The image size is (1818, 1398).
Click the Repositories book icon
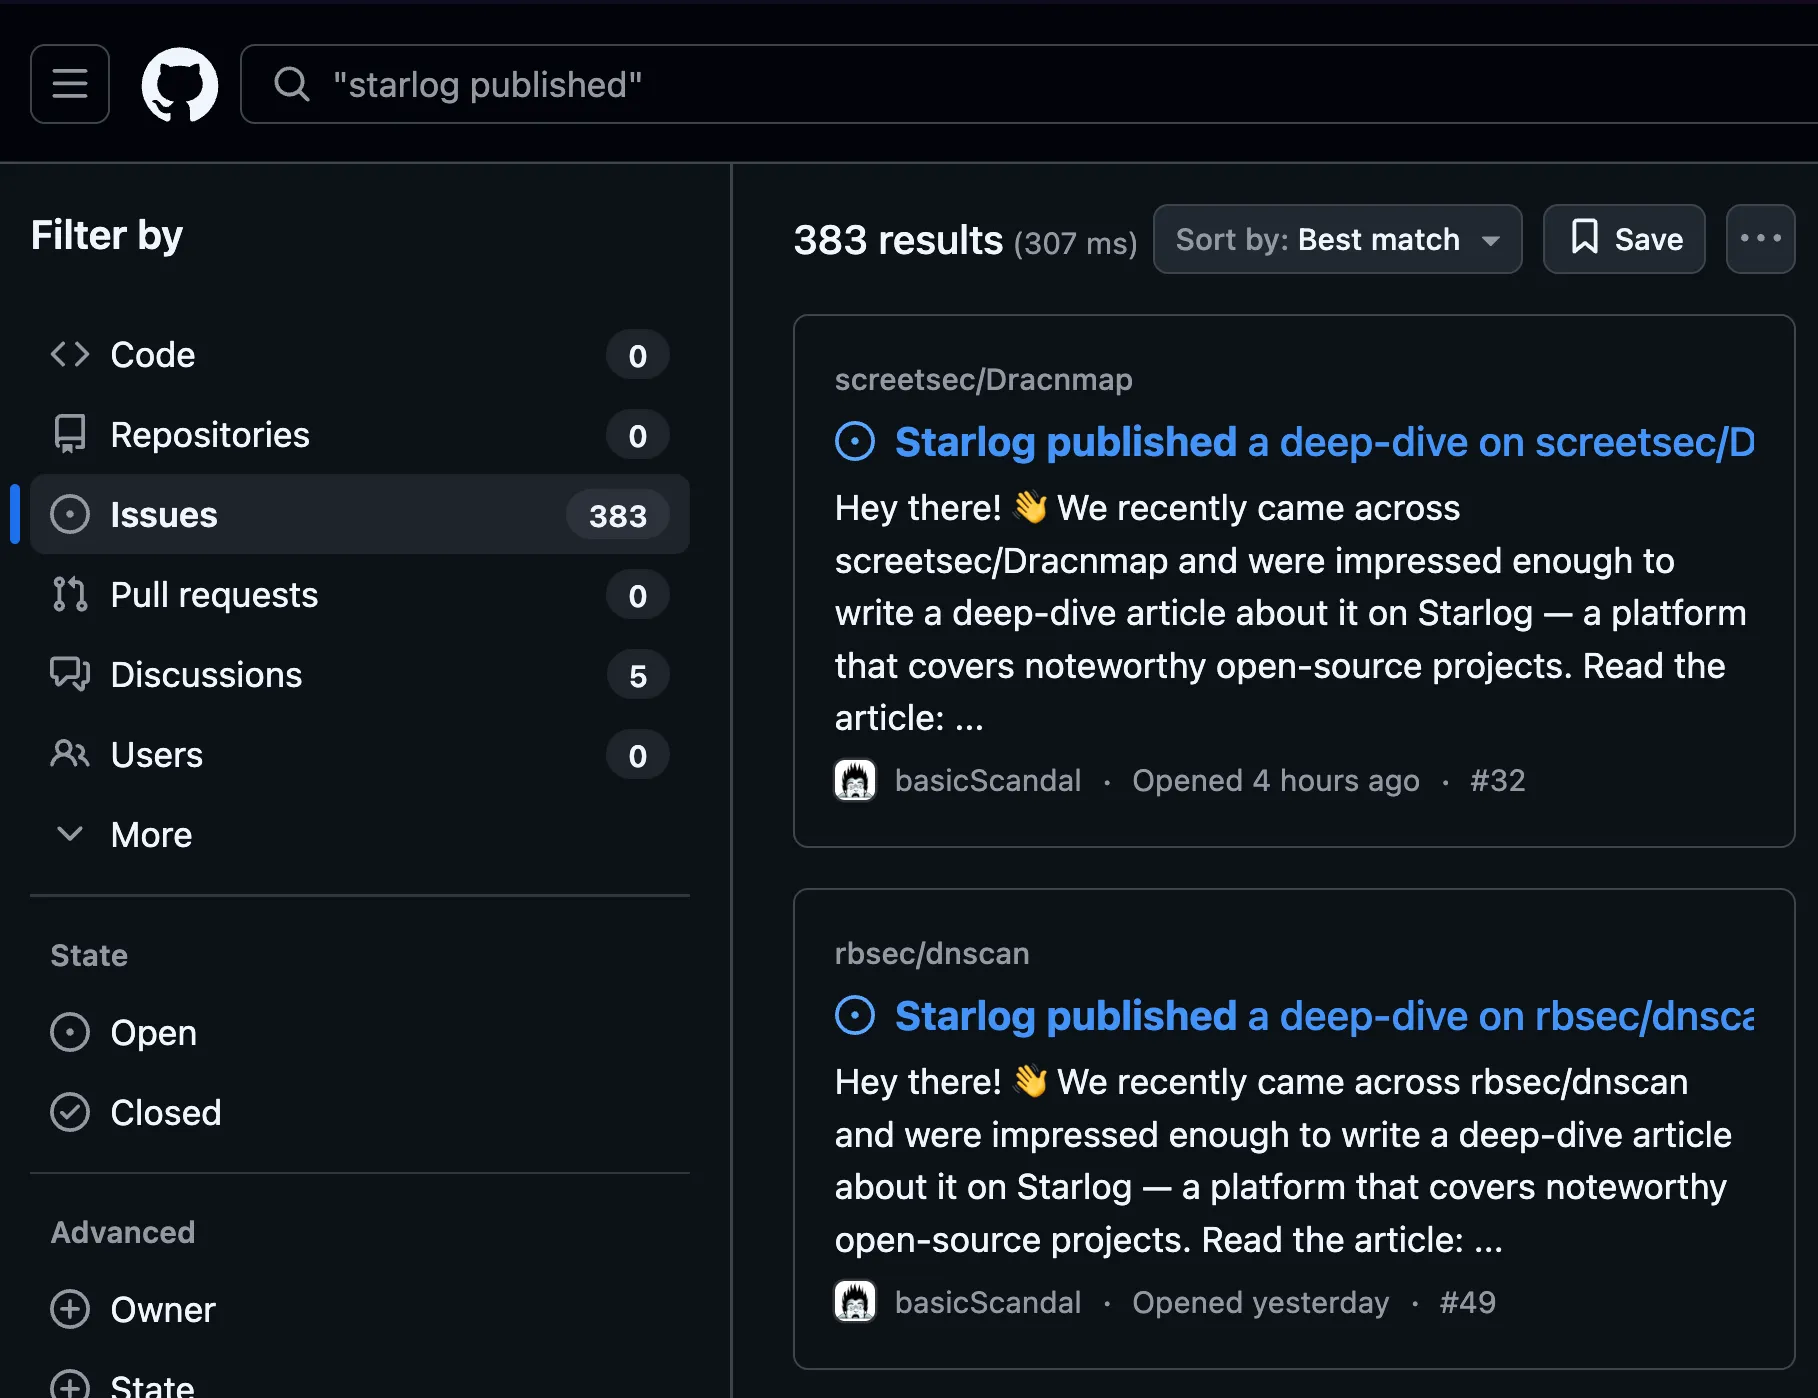click(x=69, y=434)
